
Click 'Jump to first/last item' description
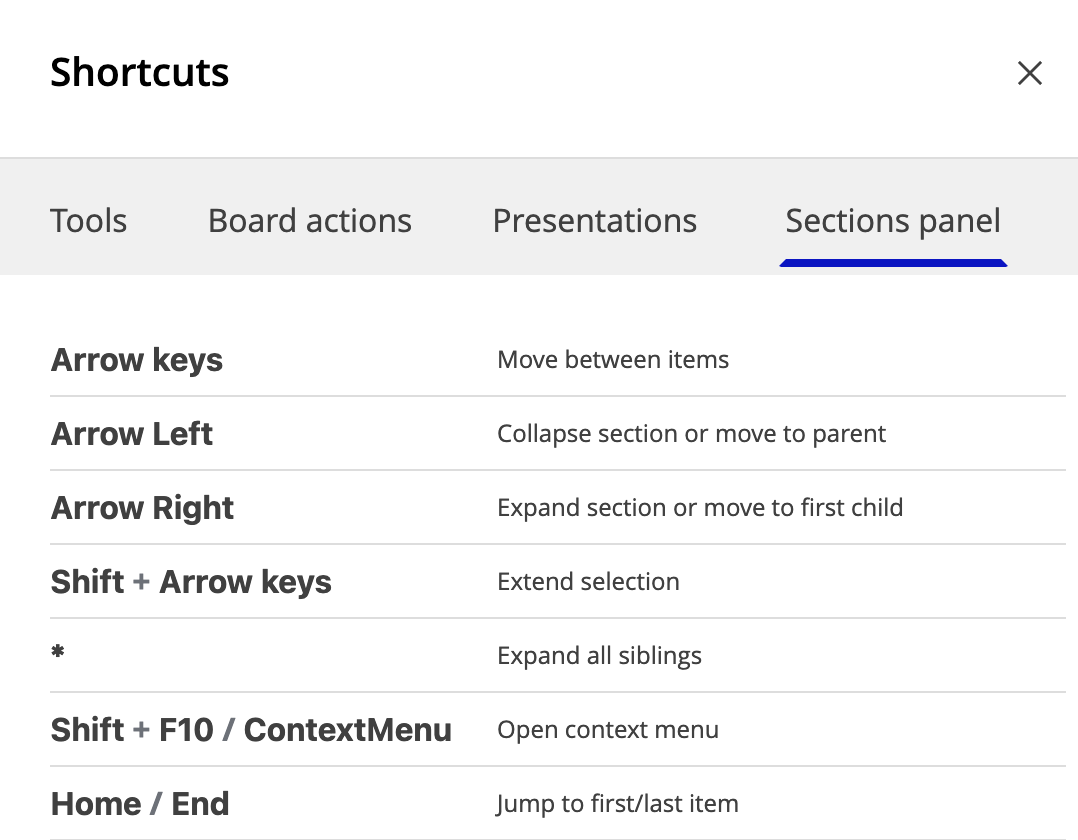click(x=617, y=804)
